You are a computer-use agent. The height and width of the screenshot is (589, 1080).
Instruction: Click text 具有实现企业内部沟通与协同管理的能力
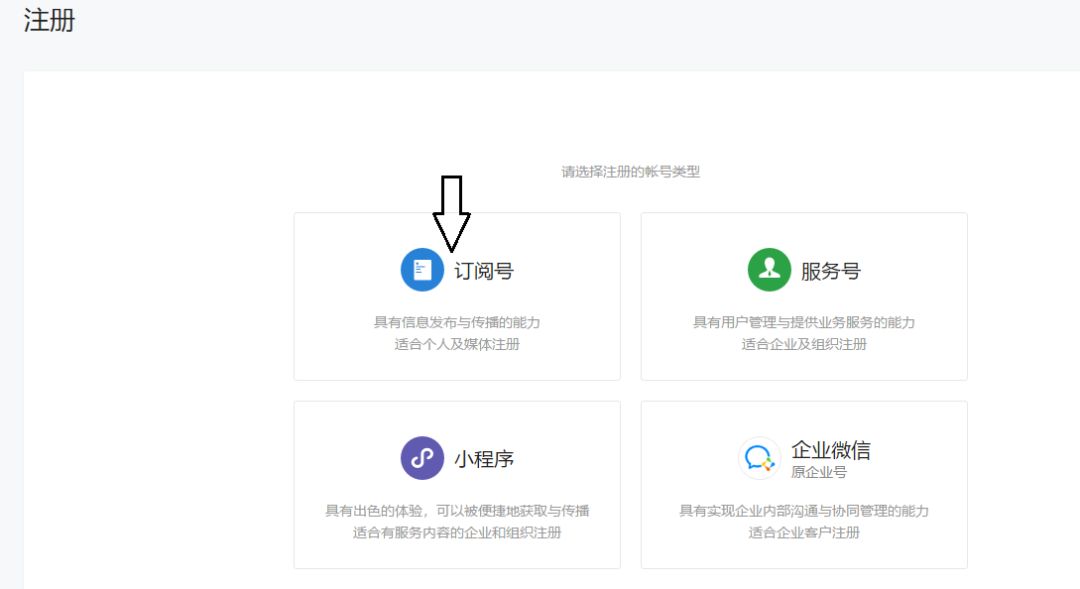[x=804, y=510]
